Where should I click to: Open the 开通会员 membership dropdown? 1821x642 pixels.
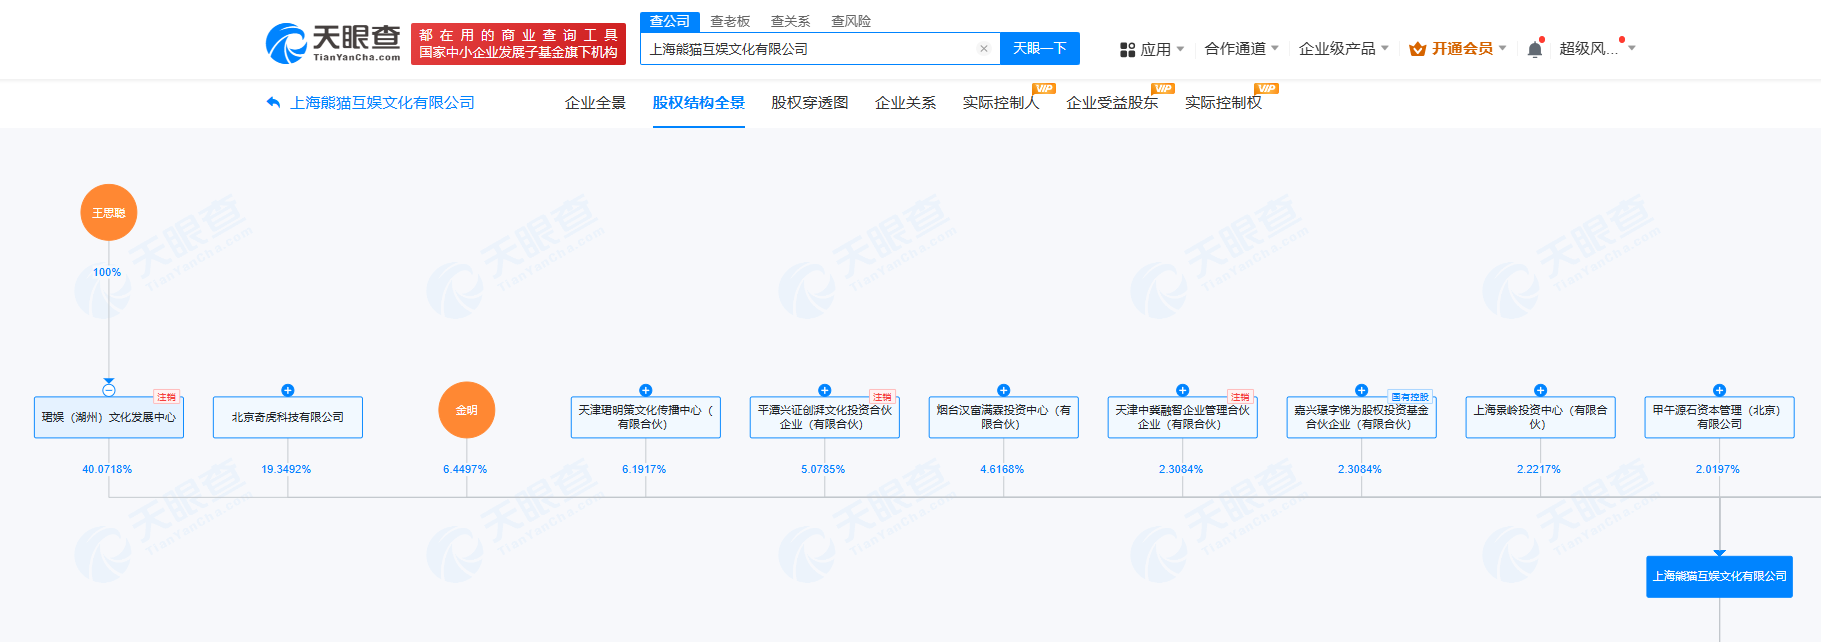pyautogui.click(x=1457, y=48)
